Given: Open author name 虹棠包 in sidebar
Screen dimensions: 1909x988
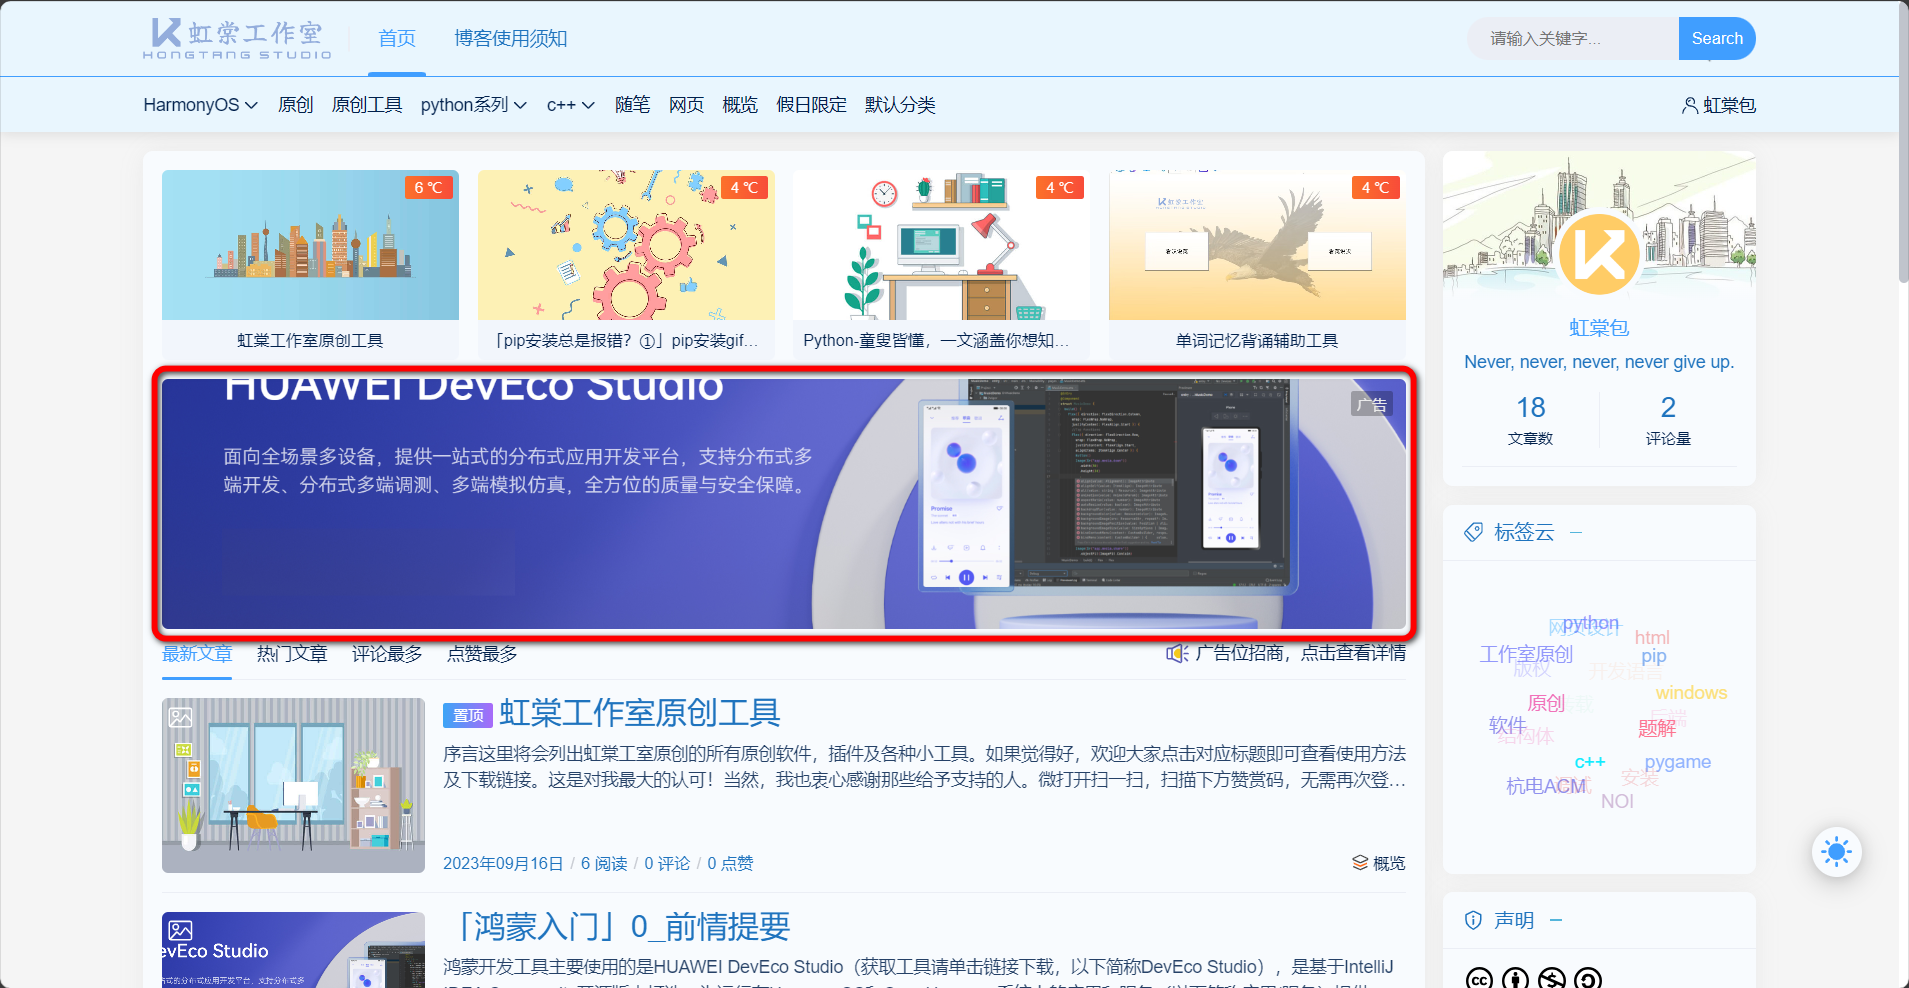Looking at the screenshot, I should (1599, 327).
